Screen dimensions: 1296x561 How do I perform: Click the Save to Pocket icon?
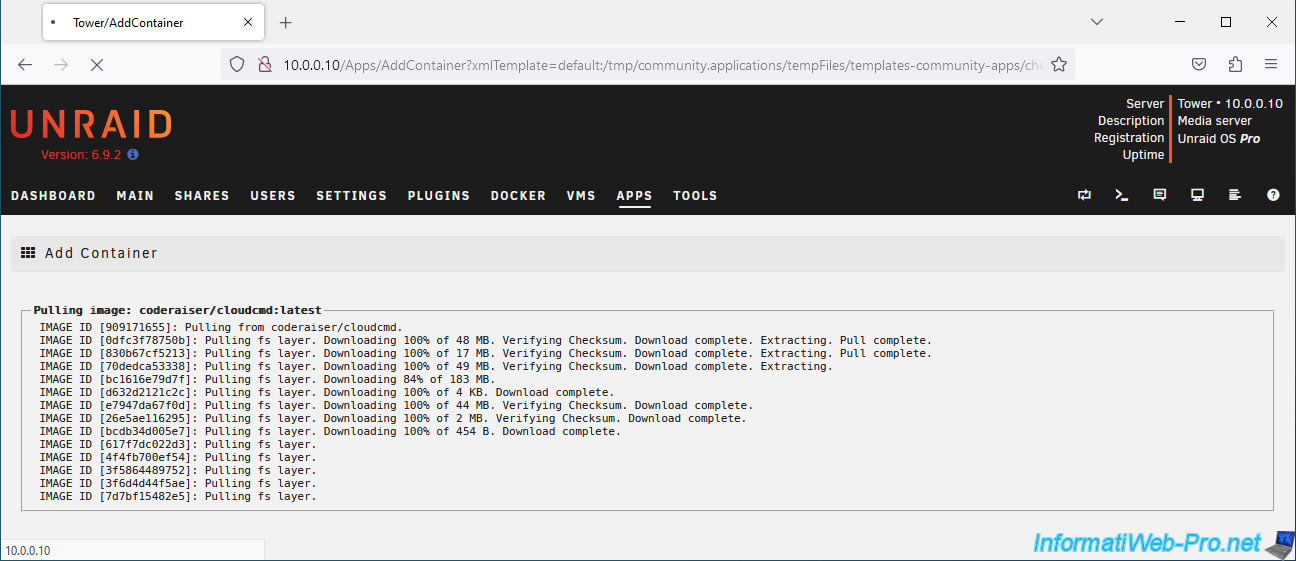pyautogui.click(x=1199, y=64)
